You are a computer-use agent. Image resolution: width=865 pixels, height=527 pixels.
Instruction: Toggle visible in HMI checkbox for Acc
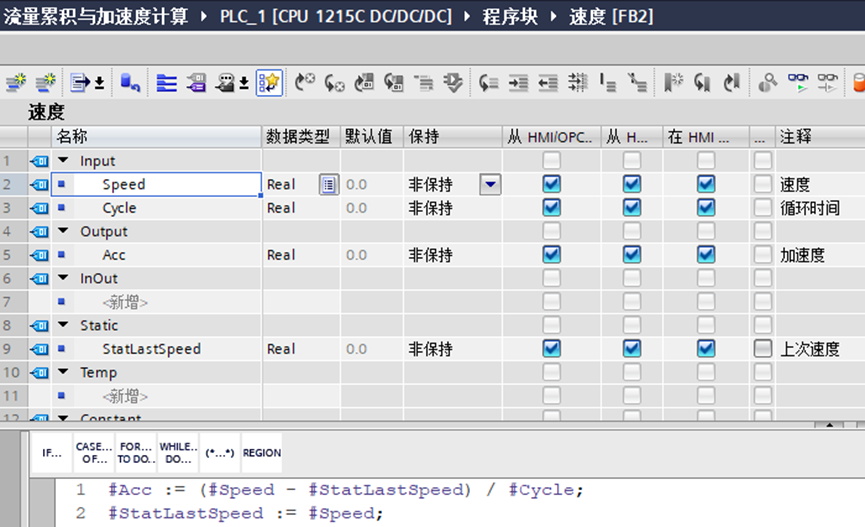click(x=706, y=254)
